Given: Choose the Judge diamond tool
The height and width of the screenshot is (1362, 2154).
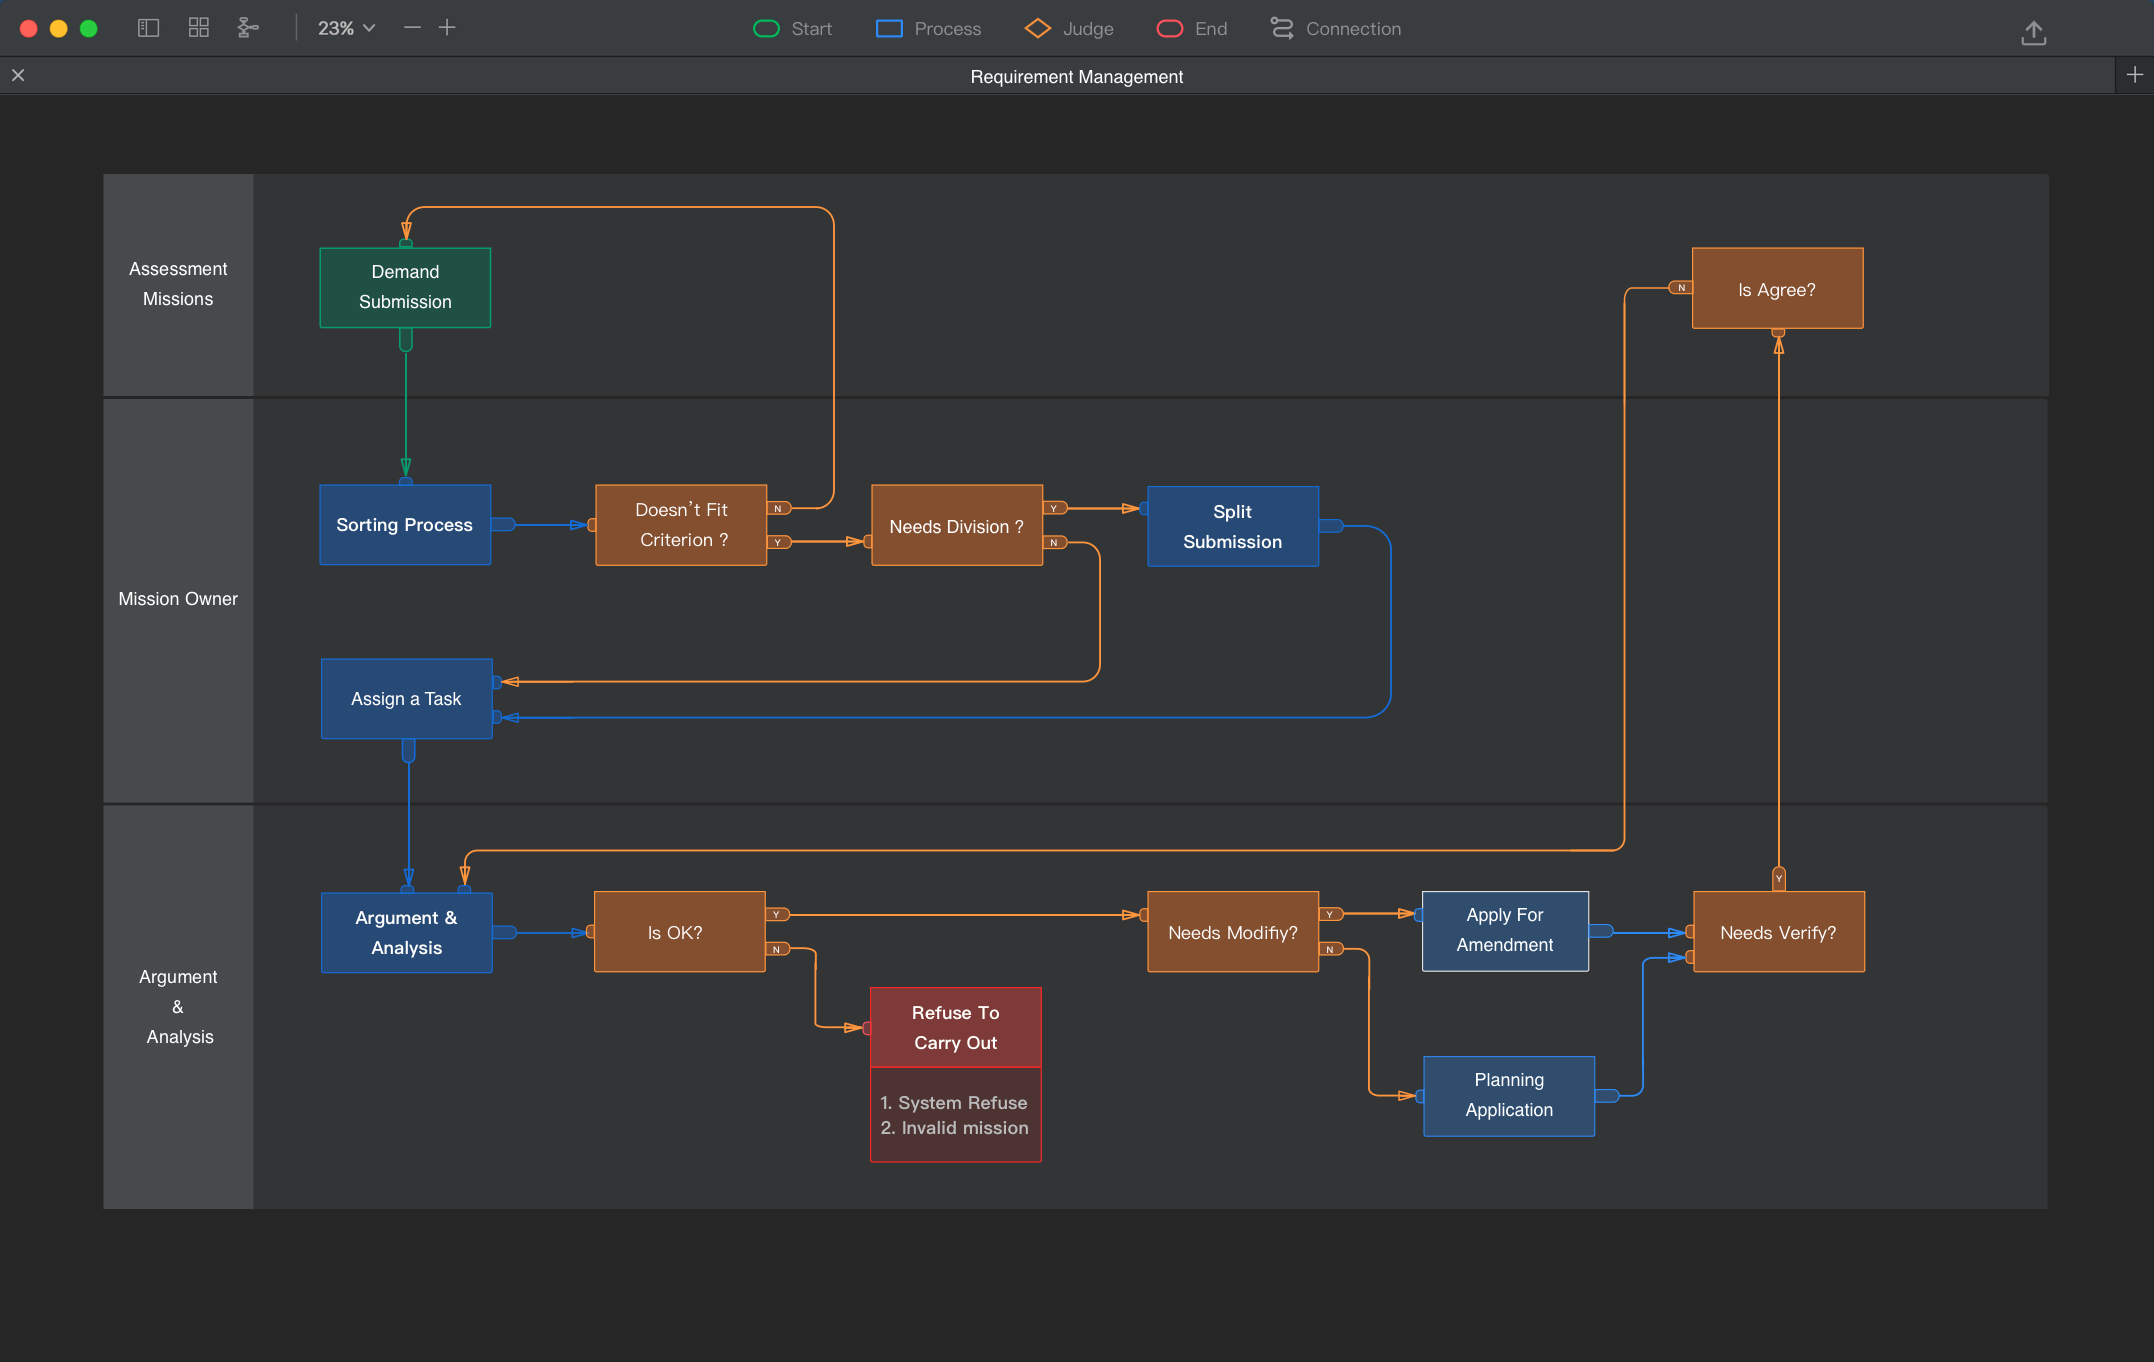Looking at the screenshot, I should [x=1069, y=29].
